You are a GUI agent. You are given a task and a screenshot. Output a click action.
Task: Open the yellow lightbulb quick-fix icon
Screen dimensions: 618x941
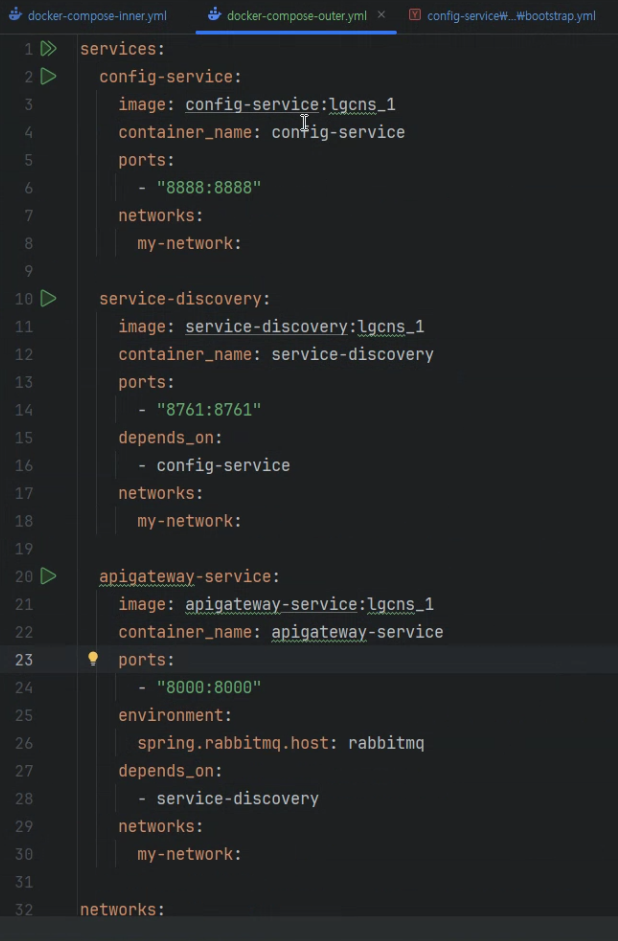coord(93,659)
